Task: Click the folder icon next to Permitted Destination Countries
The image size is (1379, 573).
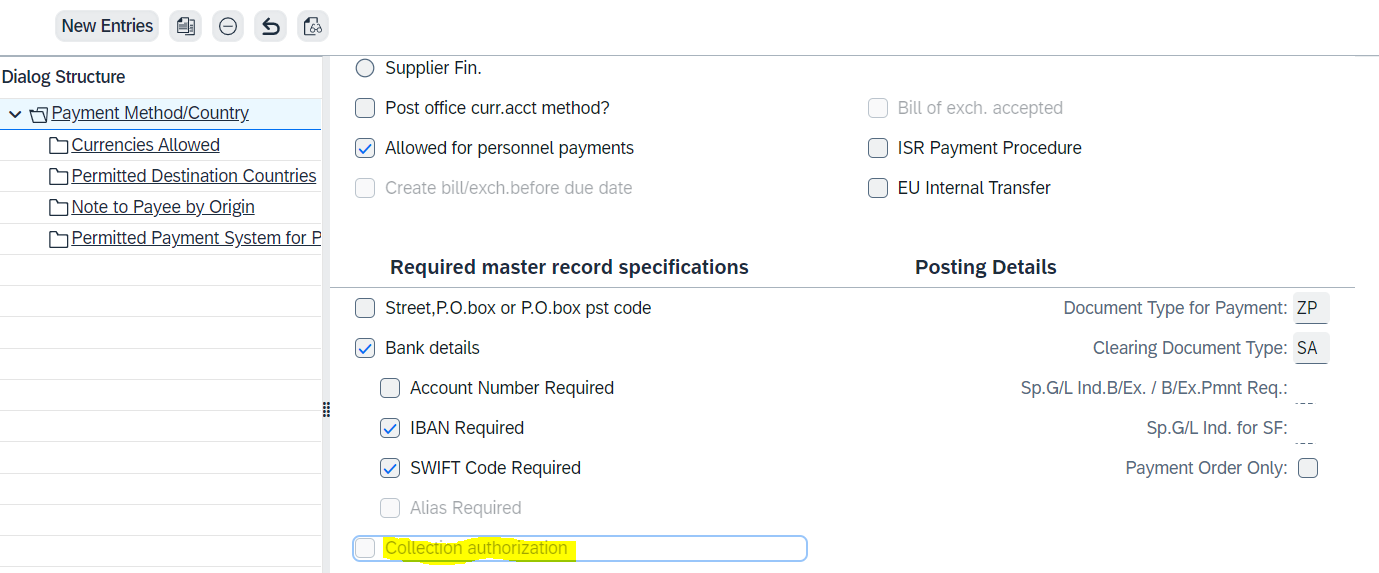Action: (59, 177)
